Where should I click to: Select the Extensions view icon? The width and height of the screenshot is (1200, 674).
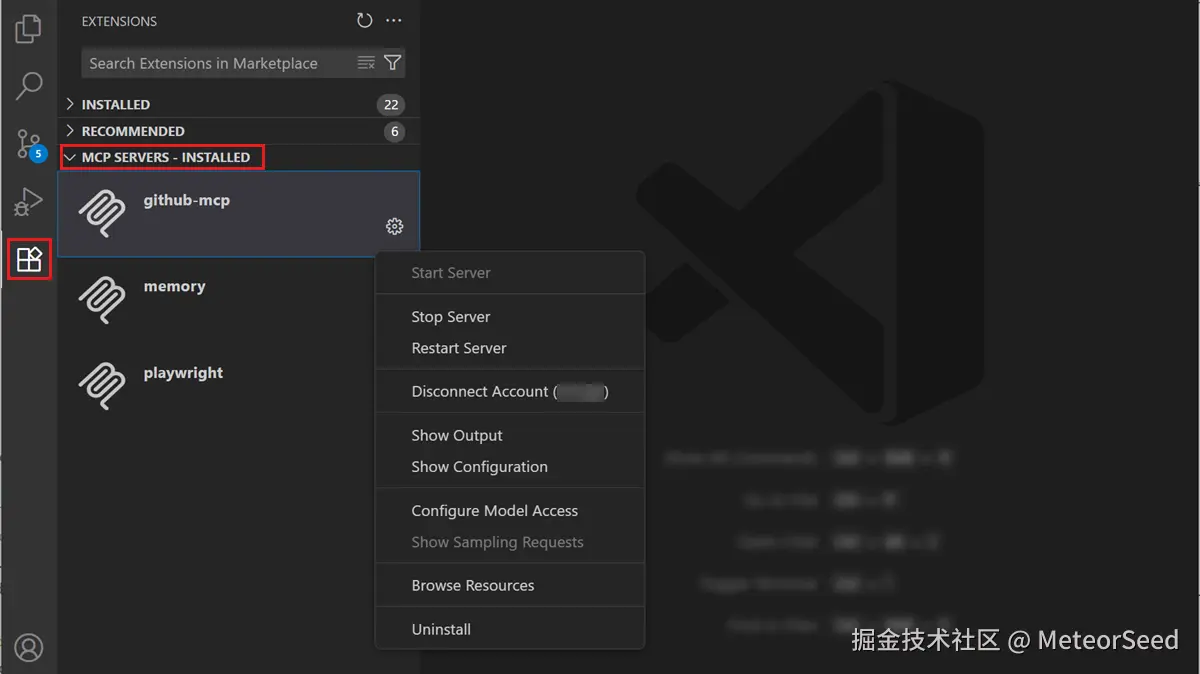tap(29, 260)
